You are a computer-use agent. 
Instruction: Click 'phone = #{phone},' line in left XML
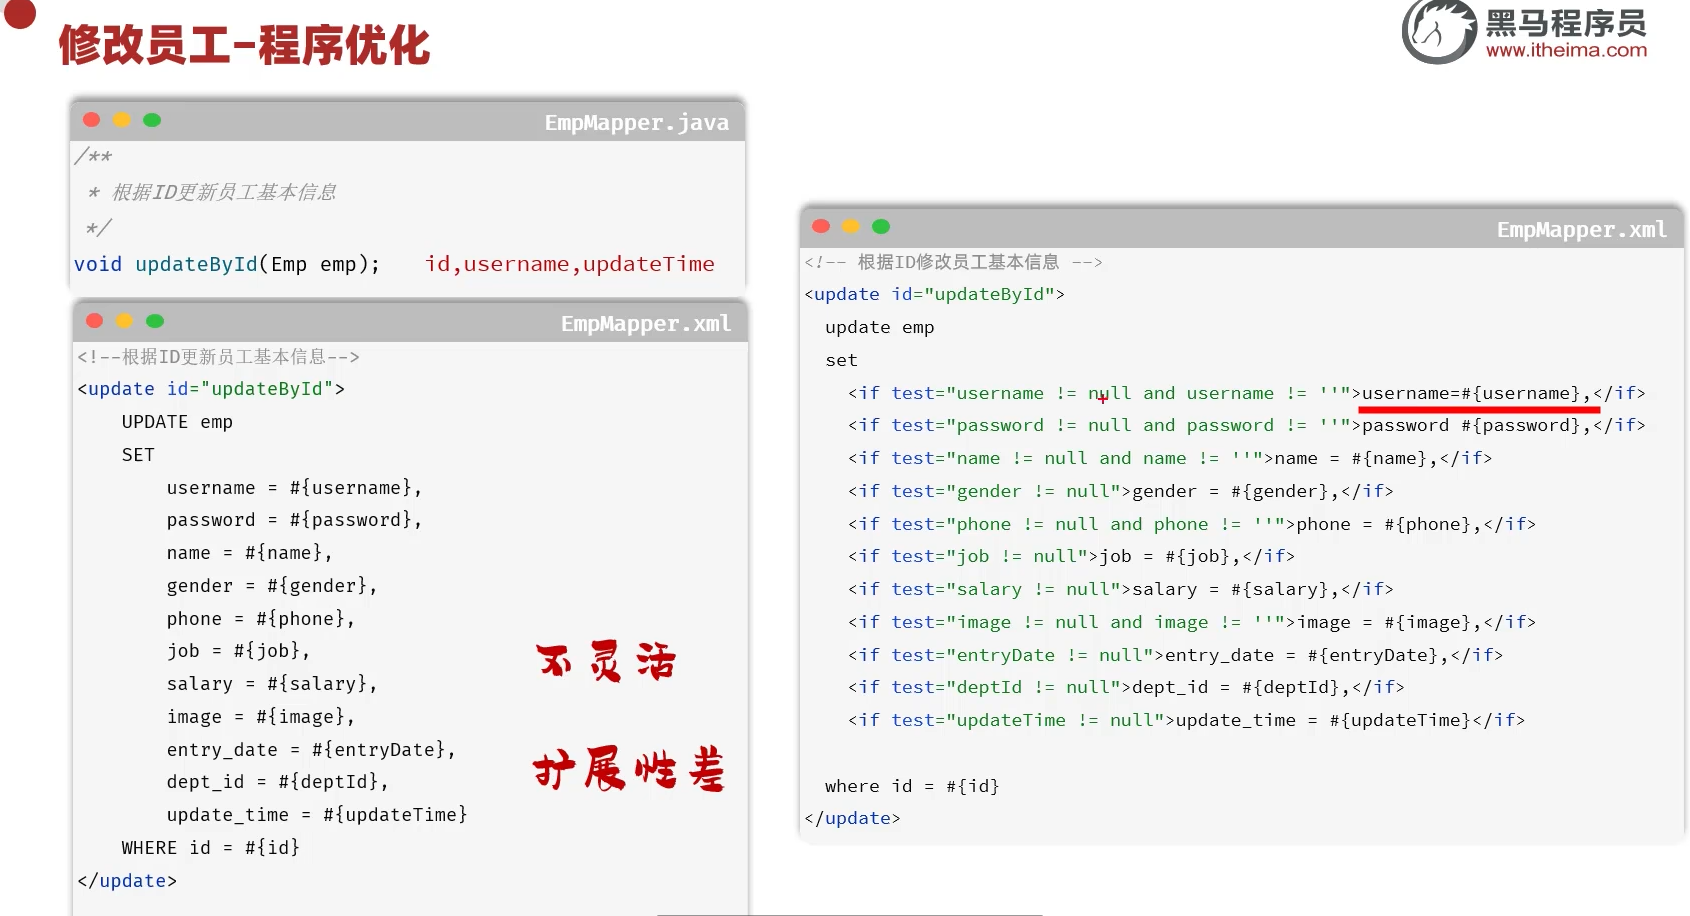point(260,619)
